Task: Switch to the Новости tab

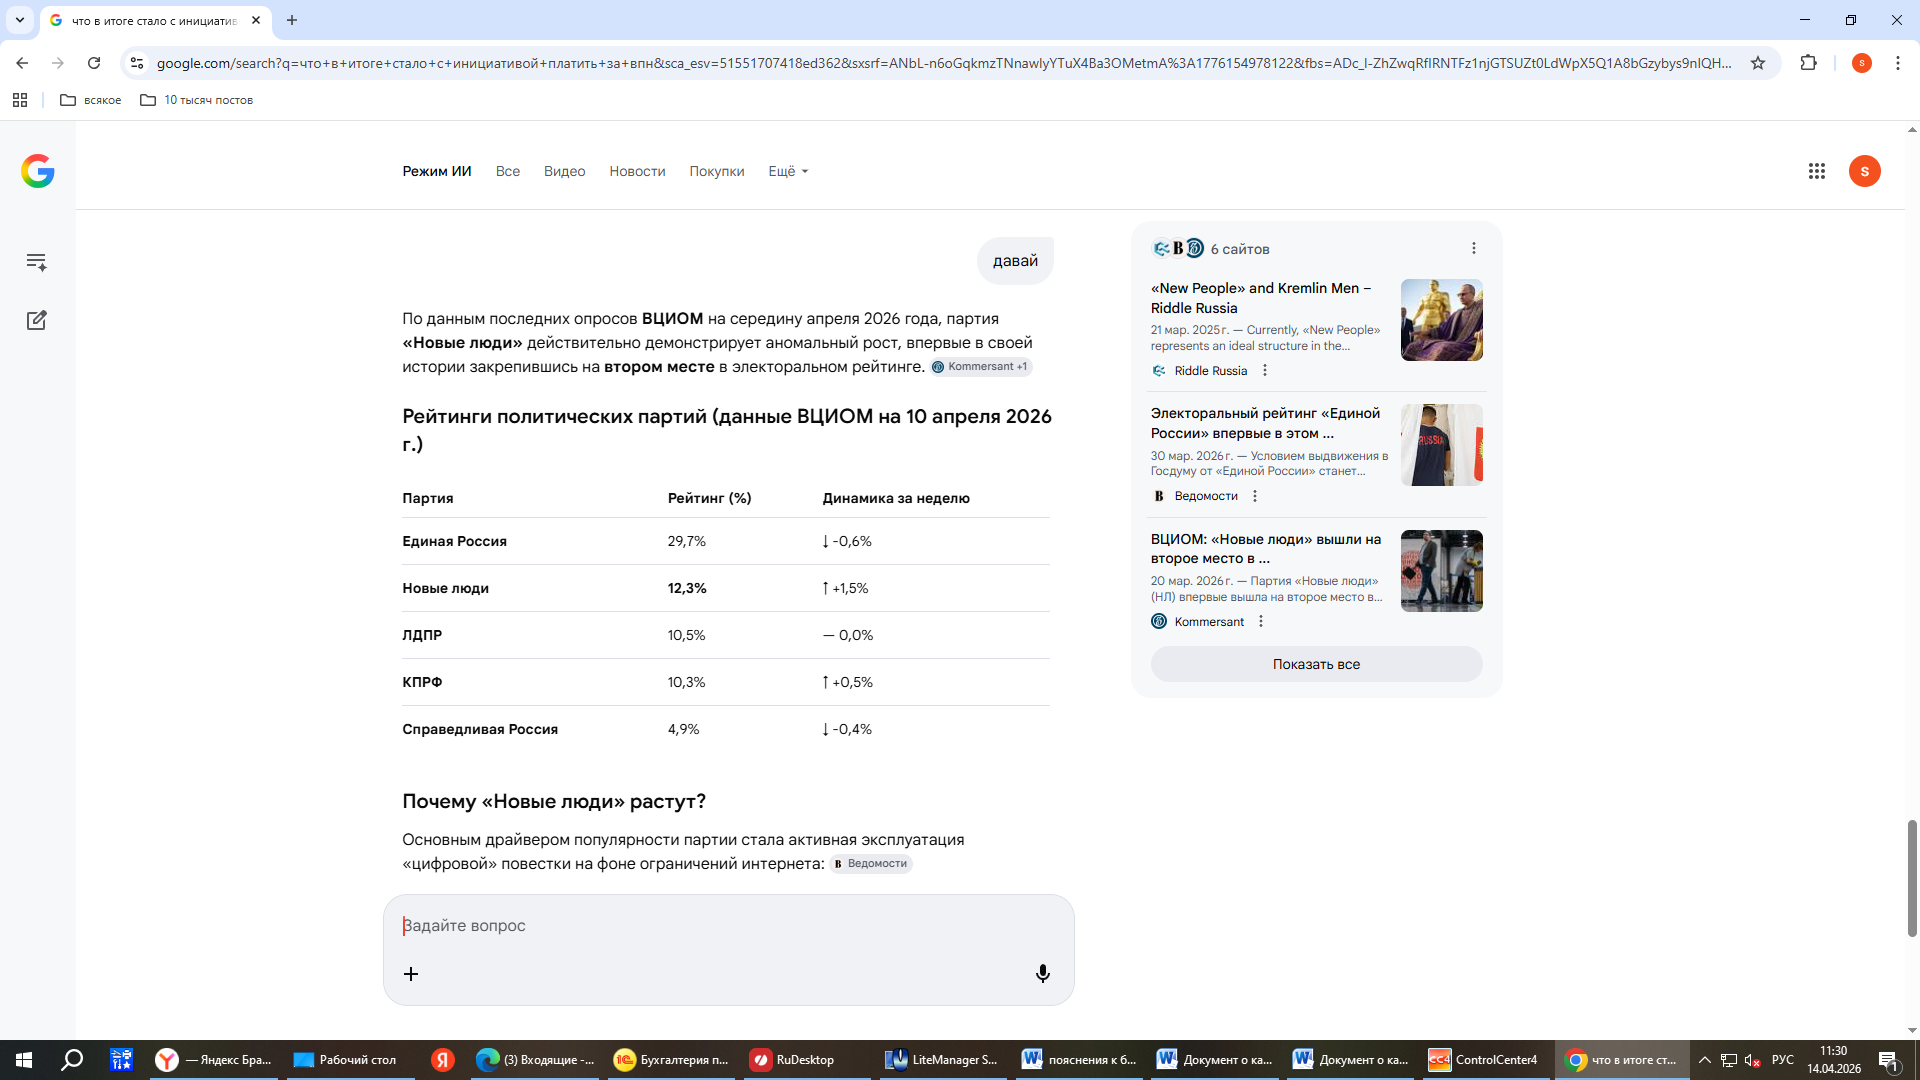Action: click(x=637, y=171)
